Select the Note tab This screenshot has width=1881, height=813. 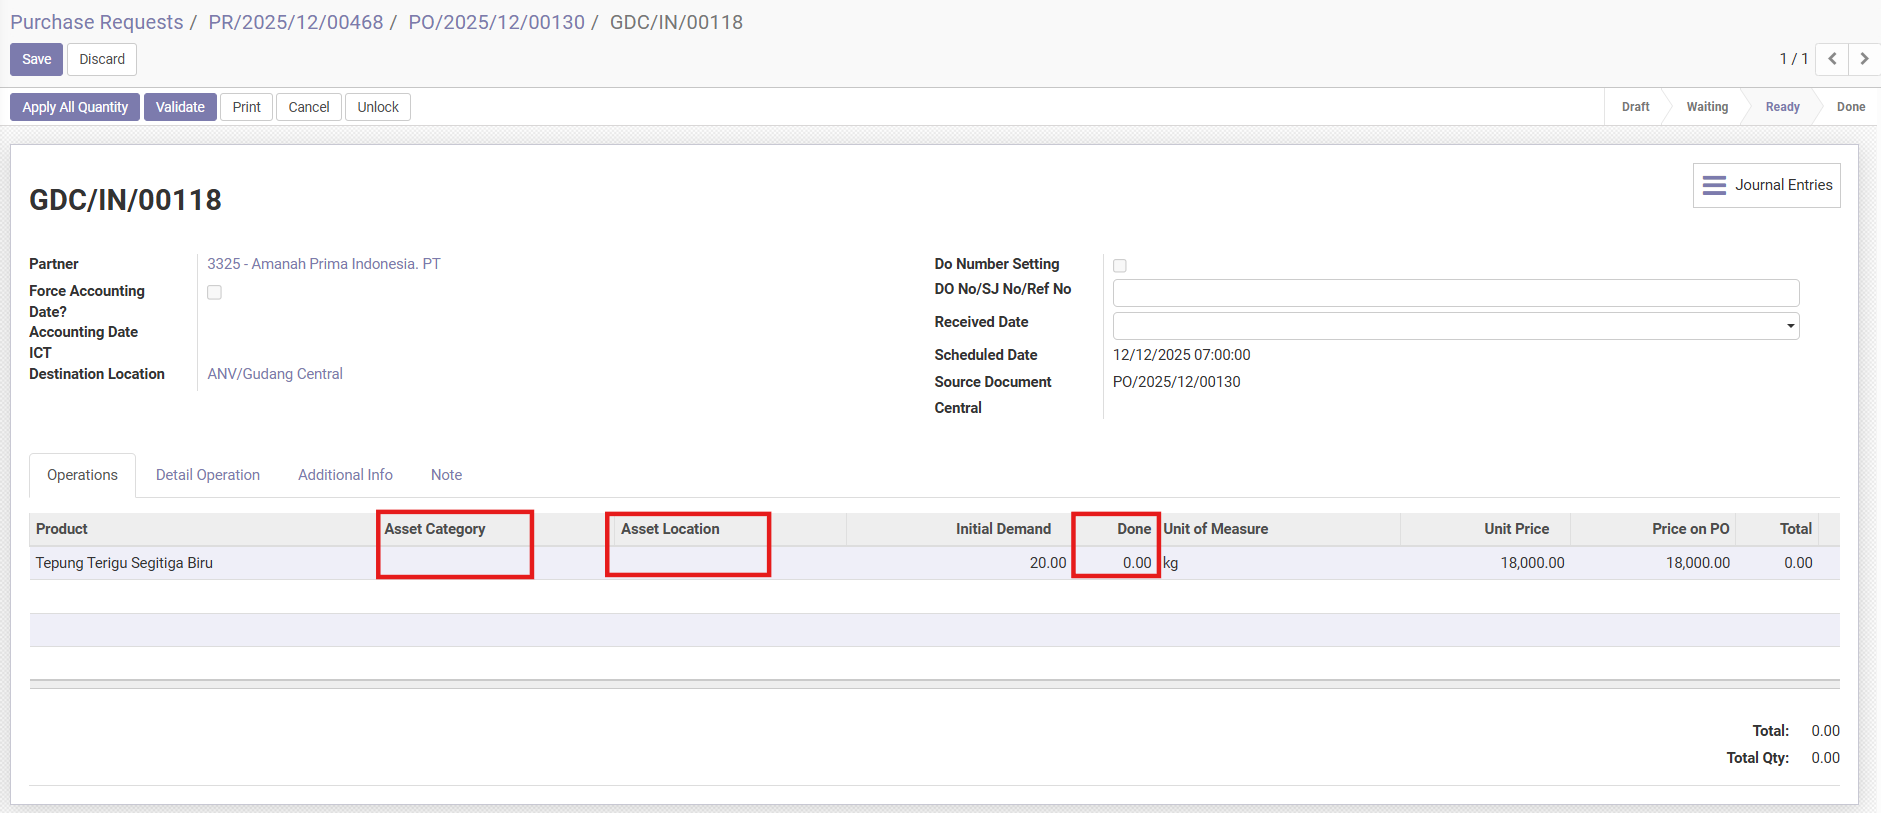click(446, 475)
